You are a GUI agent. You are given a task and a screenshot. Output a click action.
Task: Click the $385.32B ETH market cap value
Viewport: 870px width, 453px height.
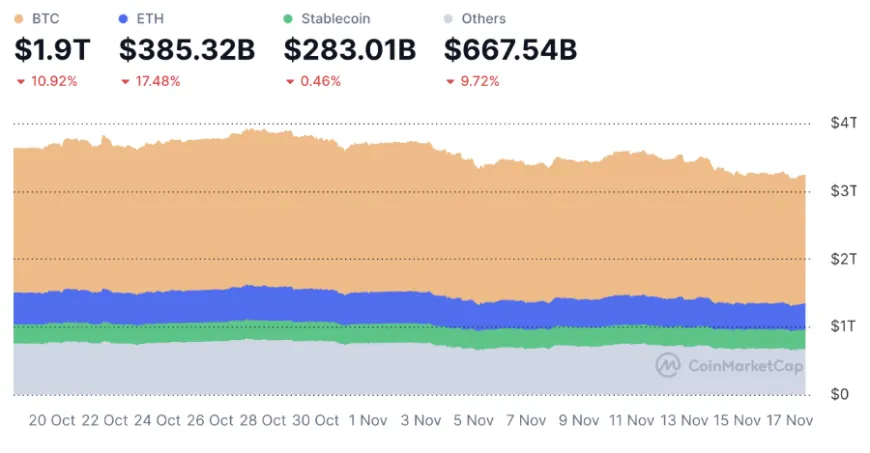pyautogui.click(x=187, y=49)
